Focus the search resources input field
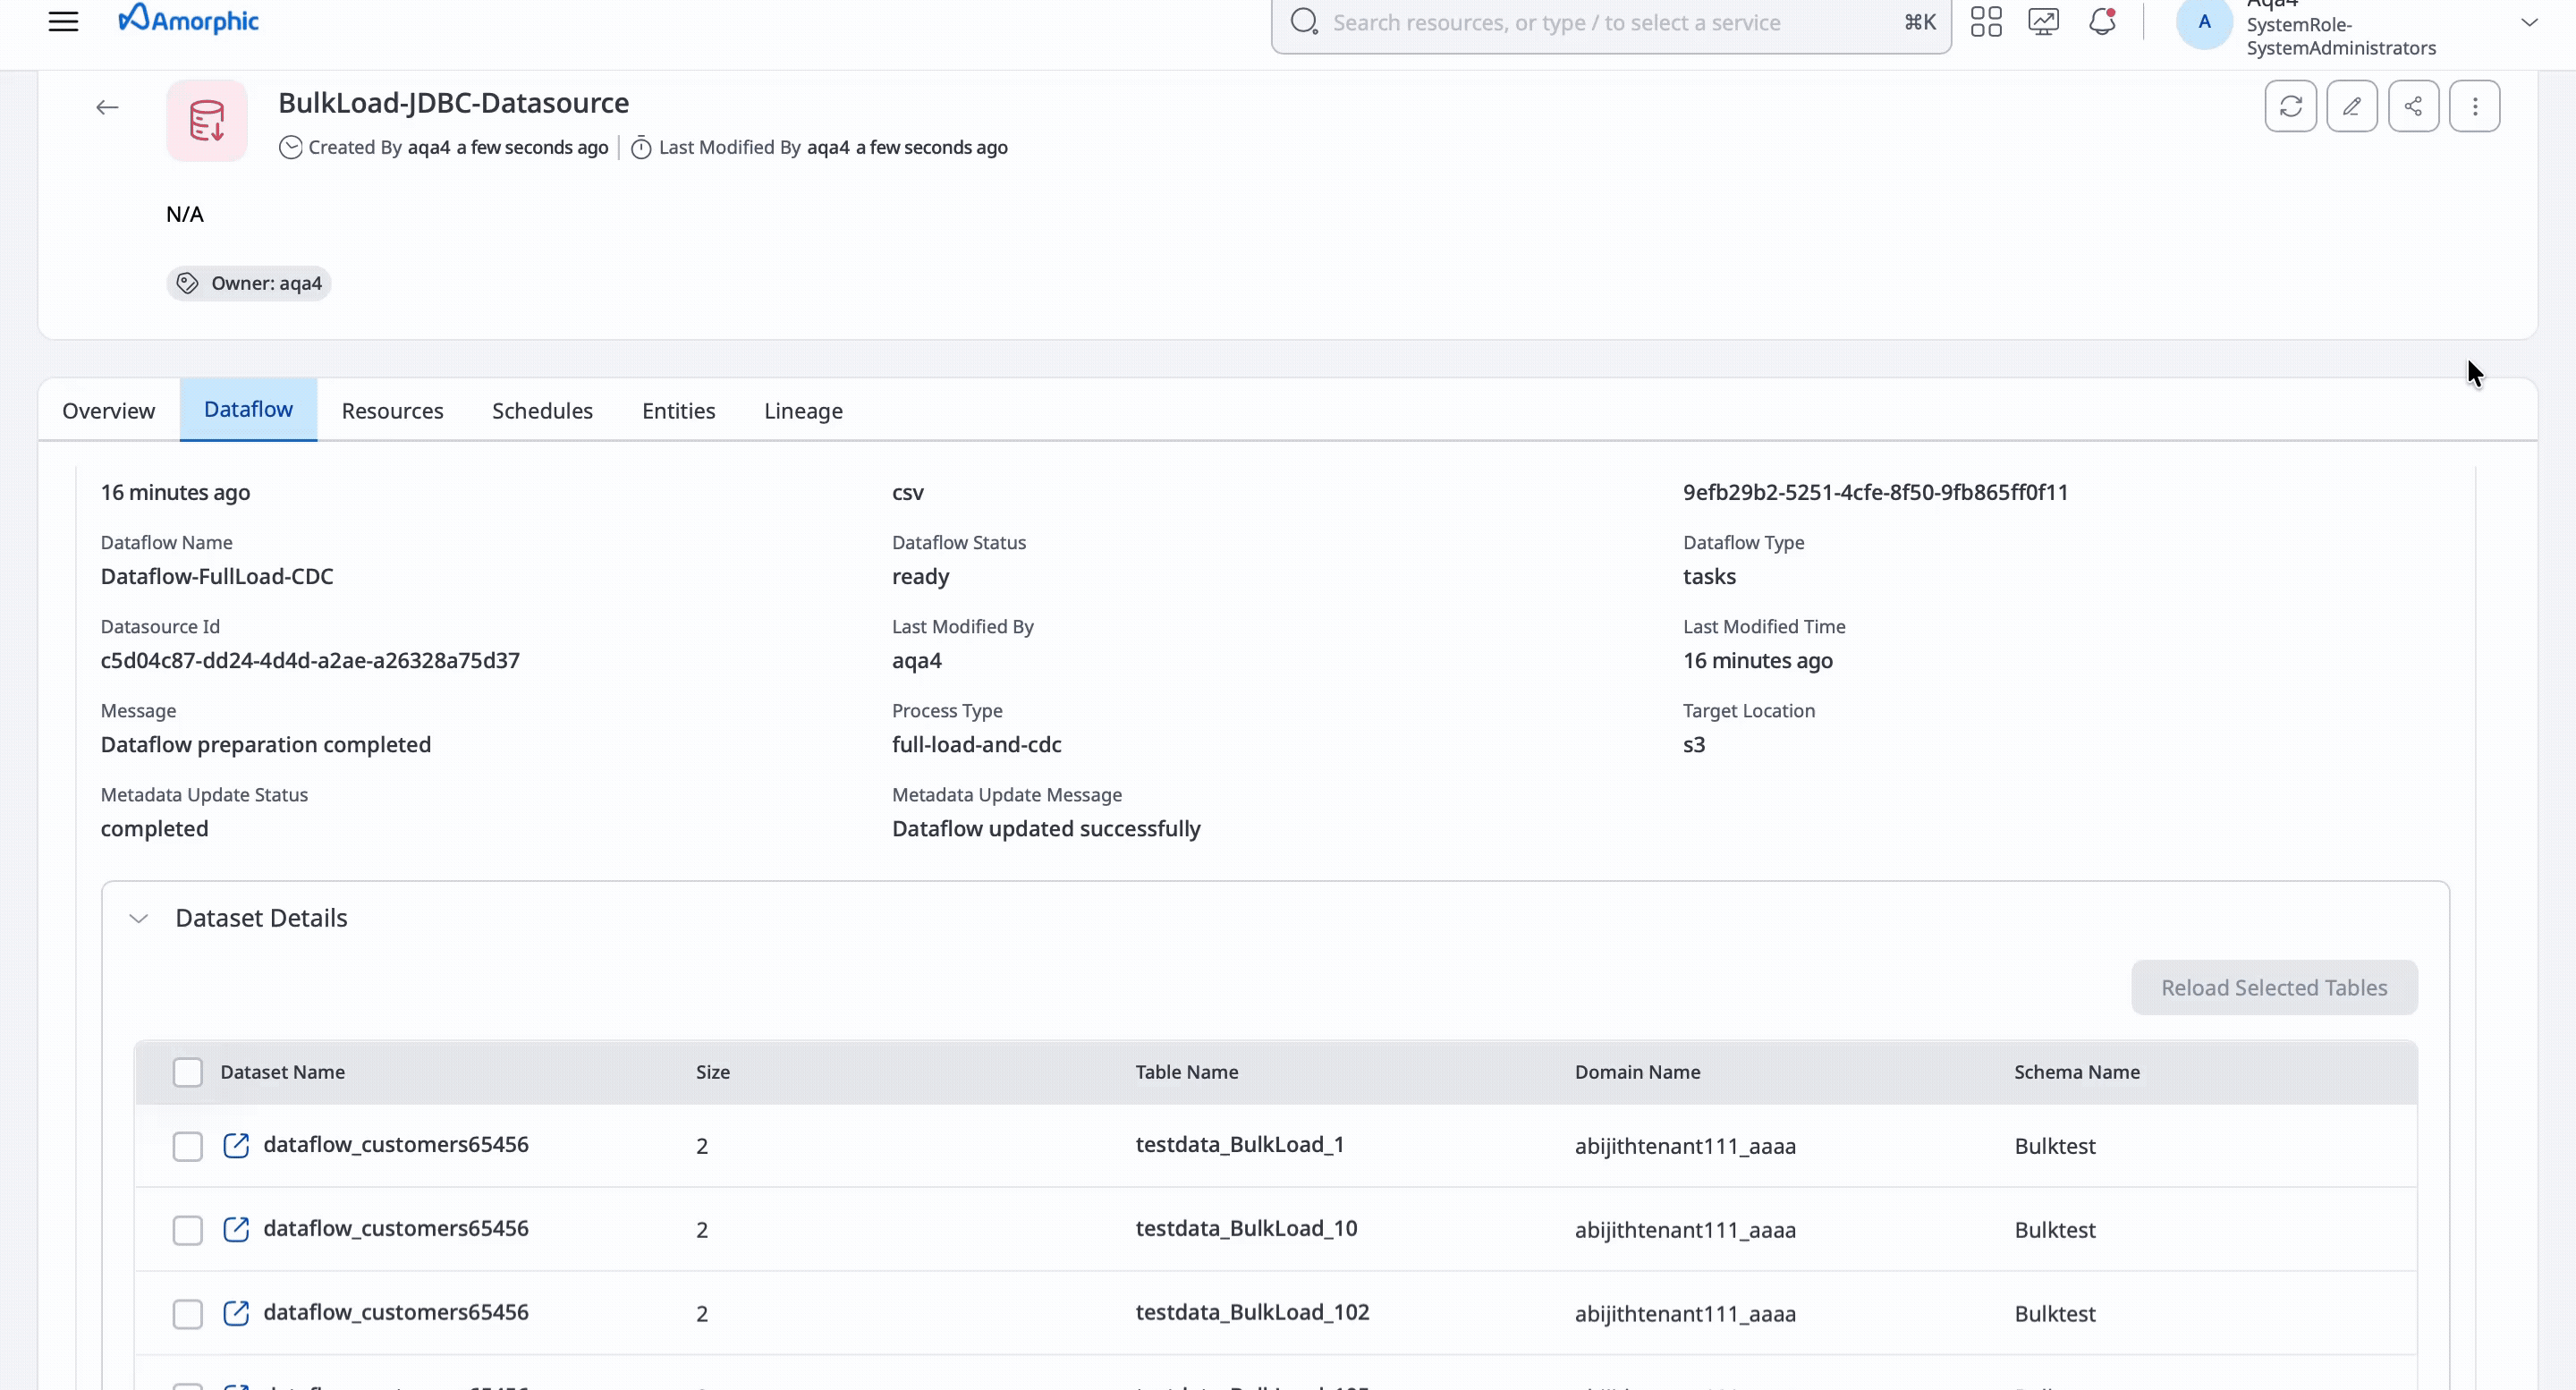Viewport: 2576px width, 1390px height. [1610, 23]
